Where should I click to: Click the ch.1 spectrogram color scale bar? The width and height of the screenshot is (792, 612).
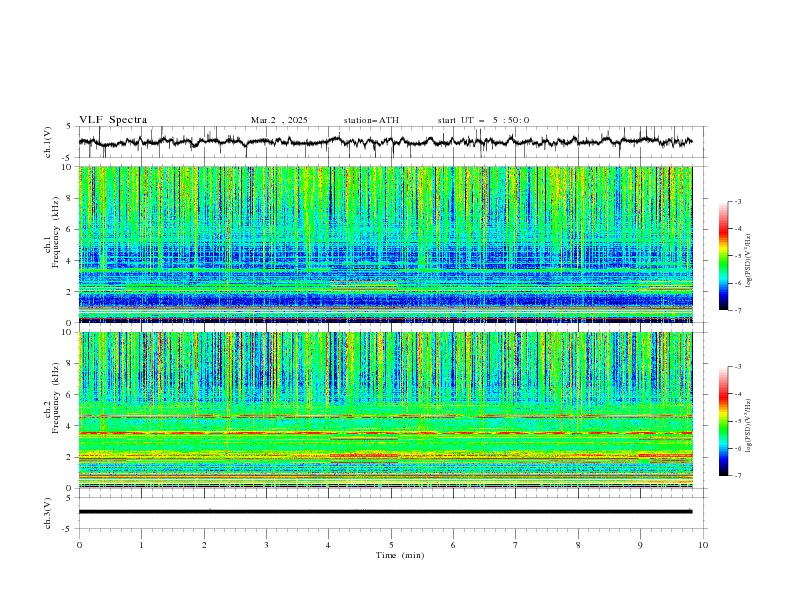point(723,256)
